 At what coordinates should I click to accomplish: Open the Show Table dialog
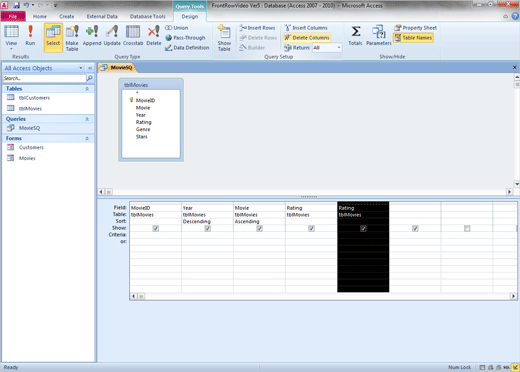[224, 38]
